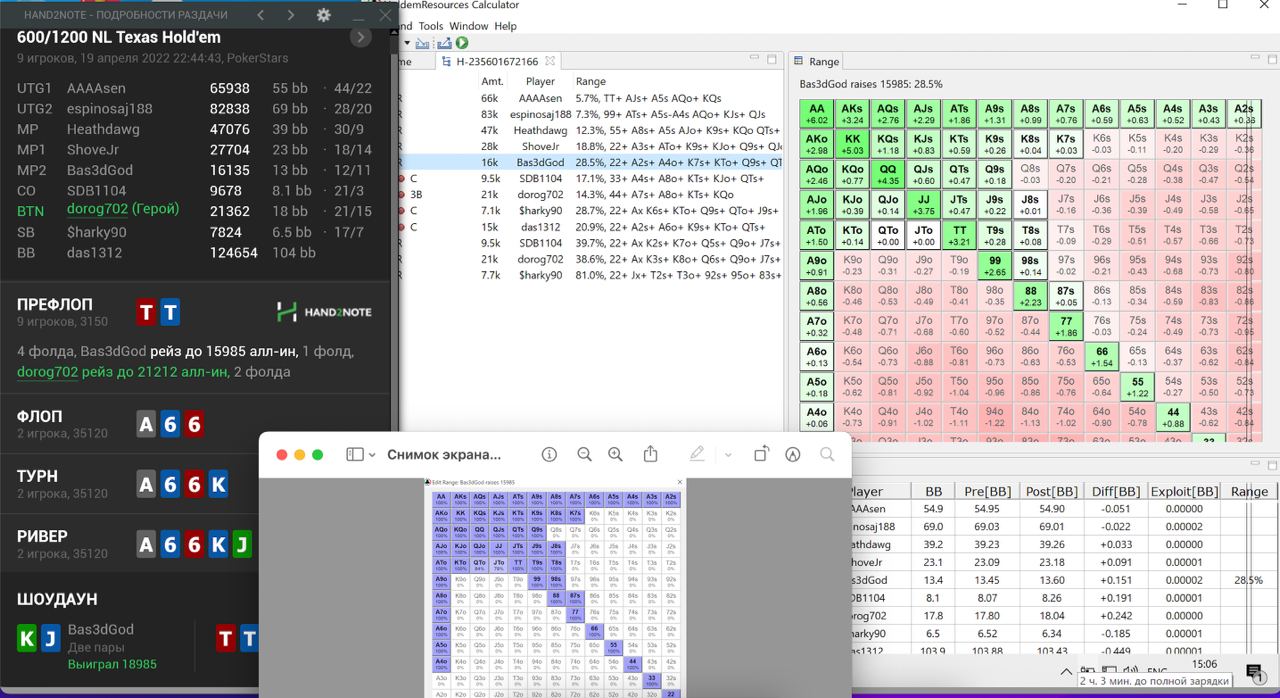
Task: Open Preview markup options dropdown arrow
Action: (728, 455)
